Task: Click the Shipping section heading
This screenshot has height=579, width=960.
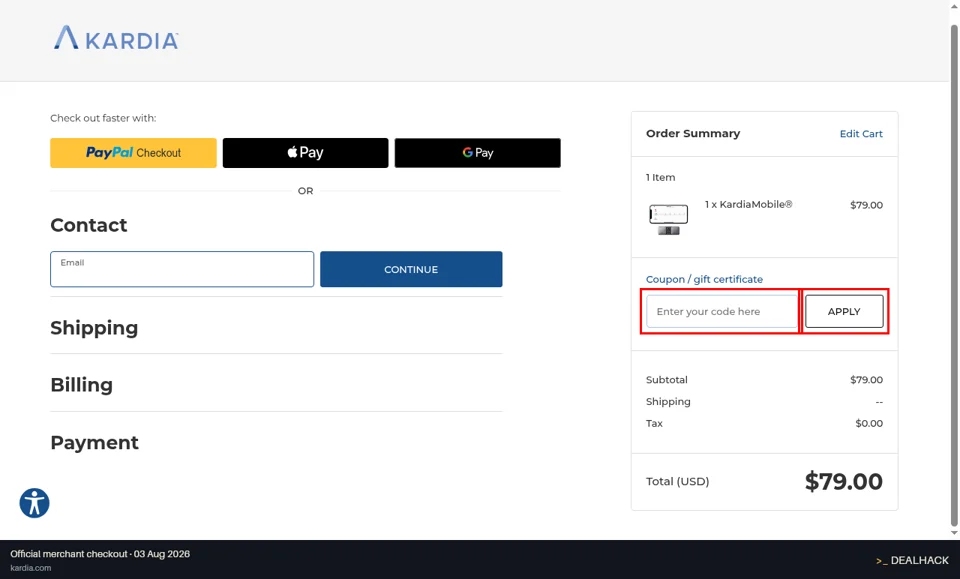Action: (94, 328)
